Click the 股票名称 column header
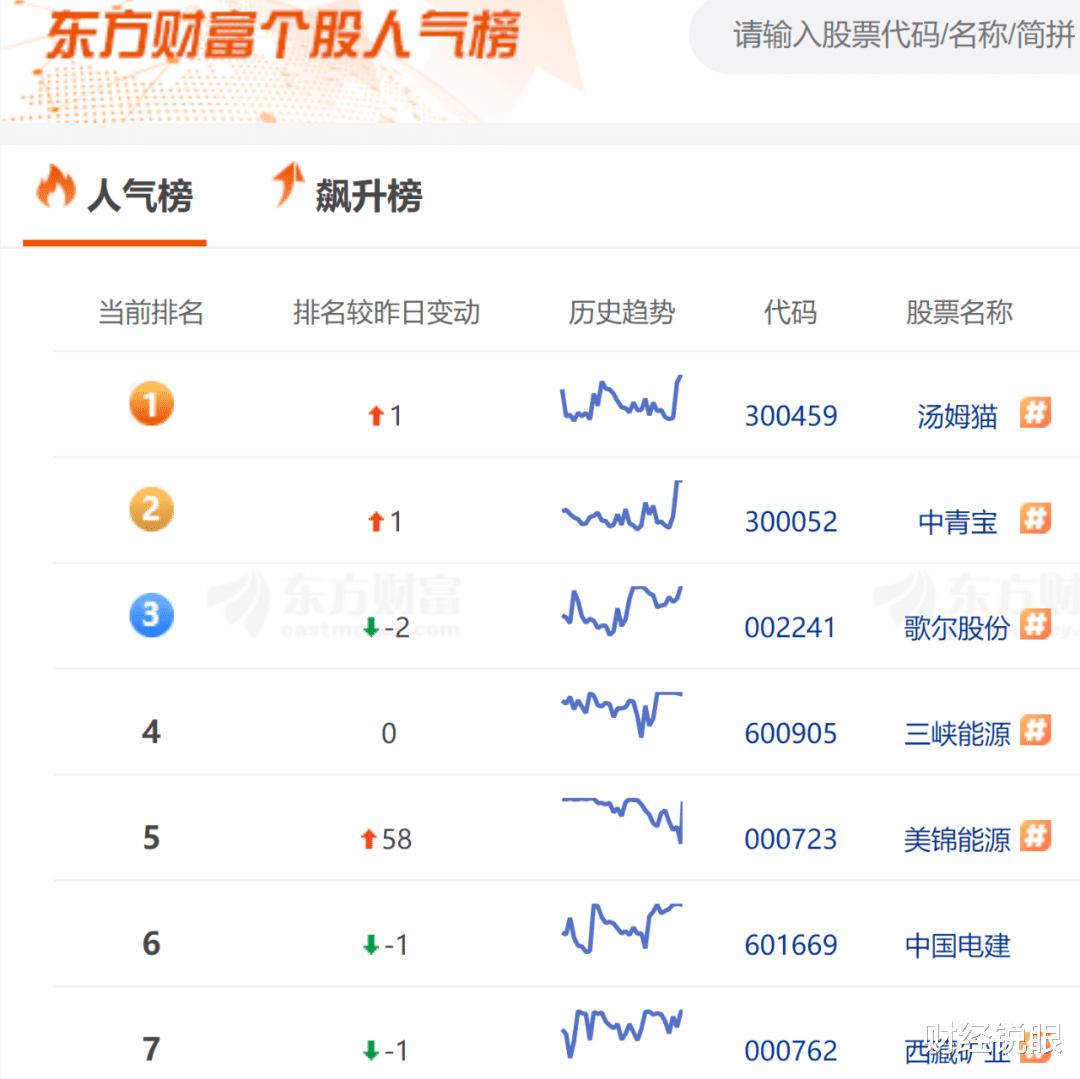The image size is (1080, 1079). point(959,312)
